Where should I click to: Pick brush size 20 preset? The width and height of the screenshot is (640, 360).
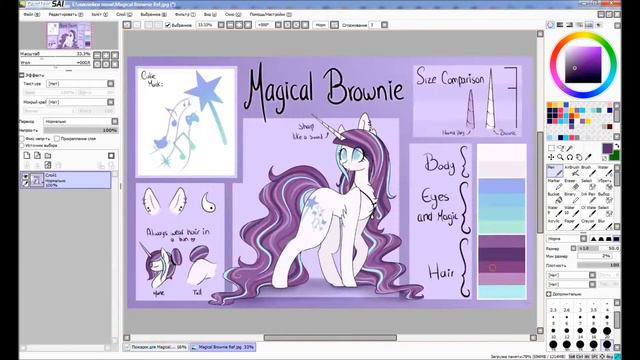(607, 331)
